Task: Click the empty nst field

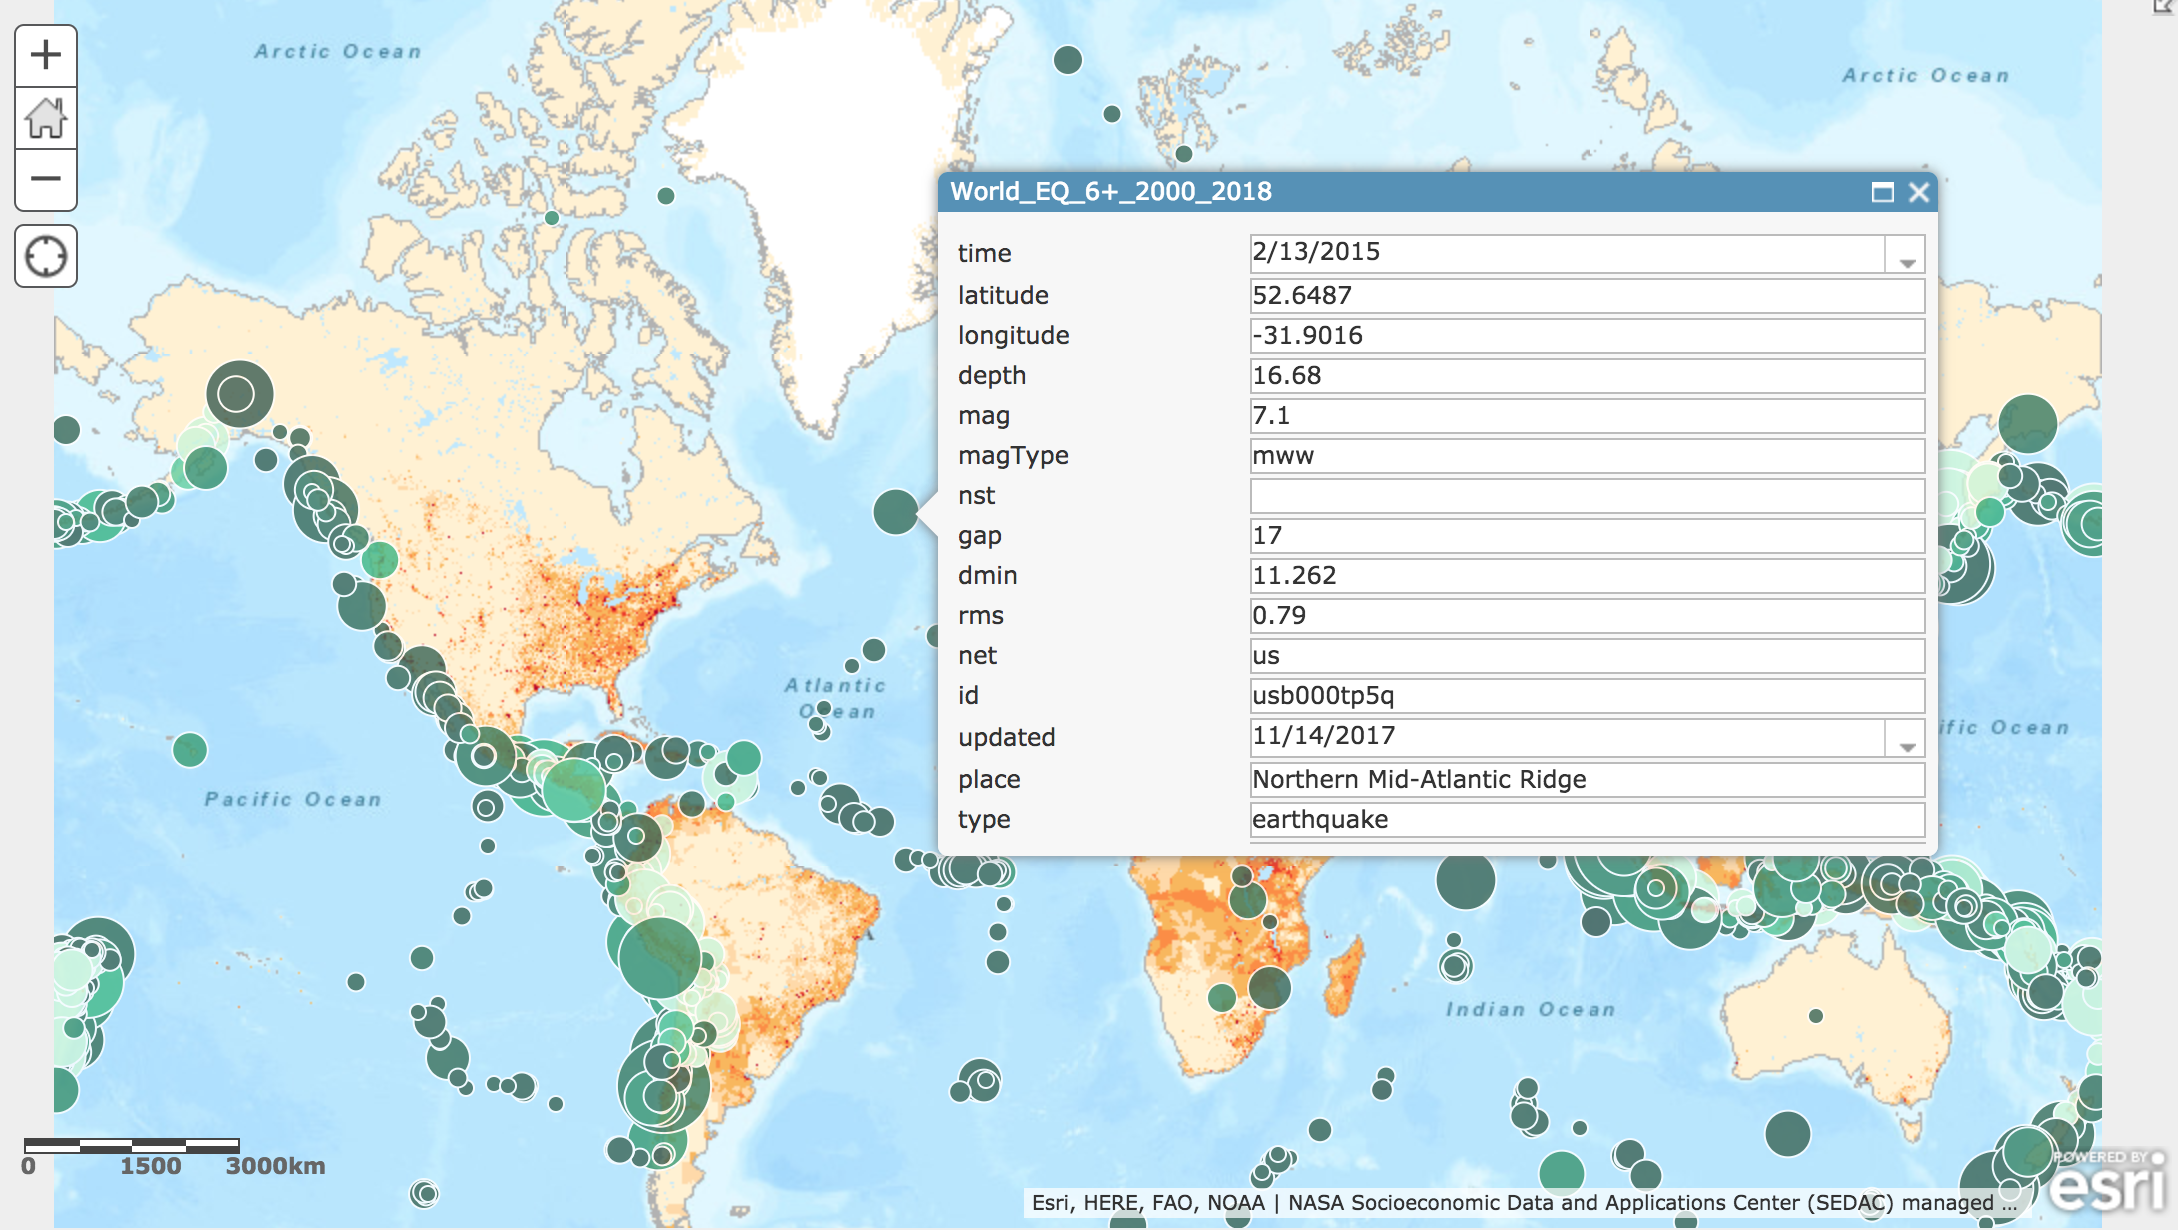Action: tap(1586, 496)
